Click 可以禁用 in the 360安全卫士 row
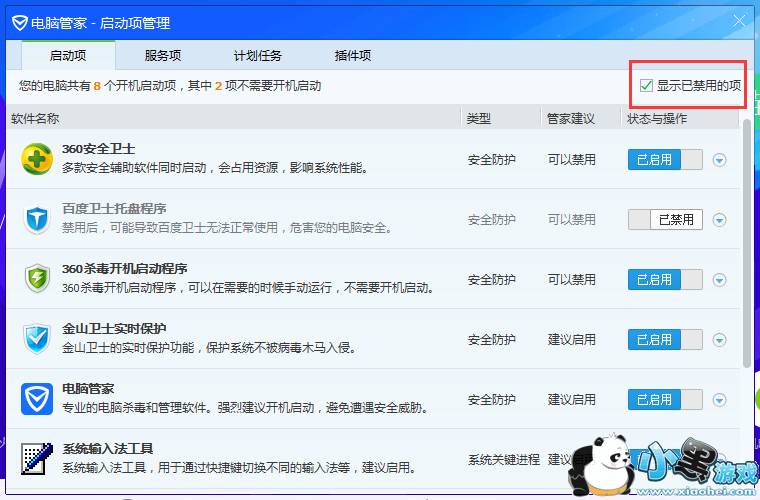This screenshot has height=500, width=760. click(571, 159)
